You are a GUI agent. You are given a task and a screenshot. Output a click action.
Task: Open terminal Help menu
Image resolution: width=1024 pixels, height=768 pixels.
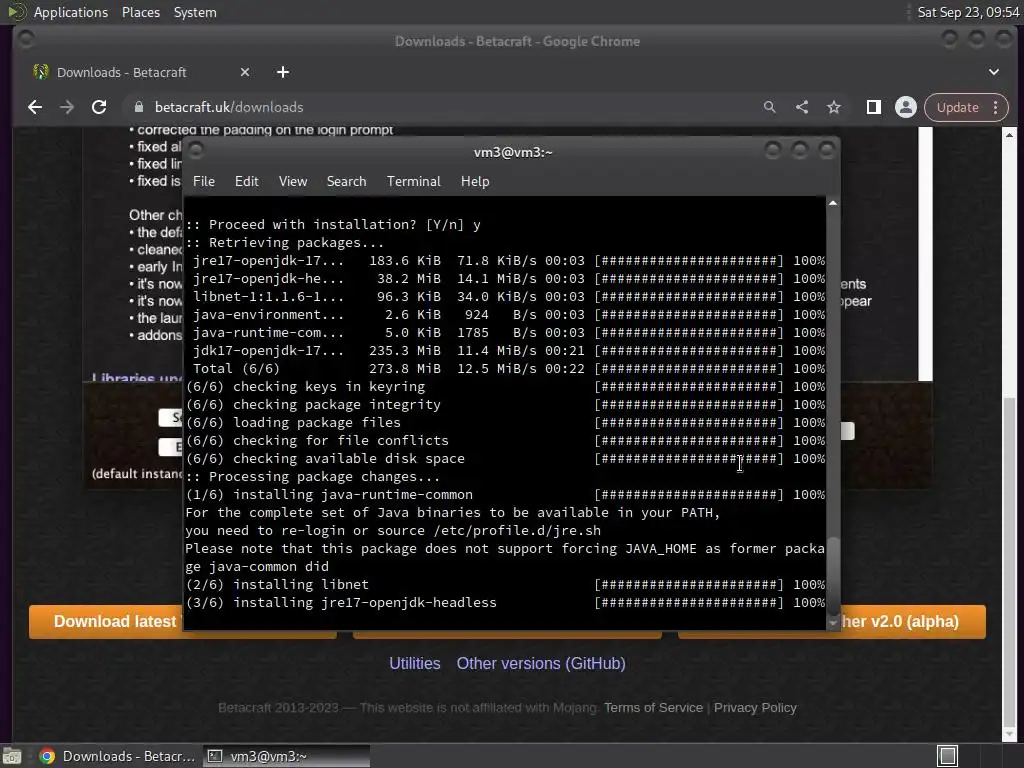click(475, 182)
